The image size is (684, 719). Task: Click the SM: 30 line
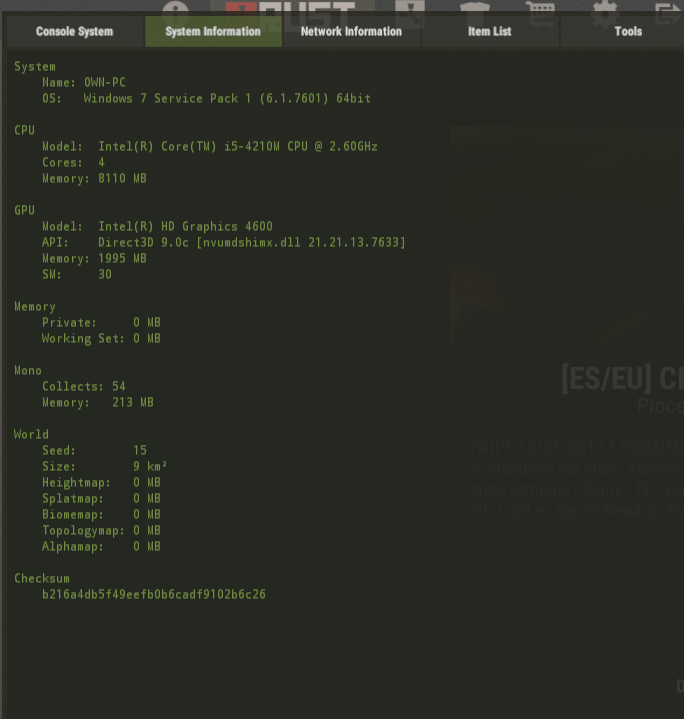coord(77,275)
